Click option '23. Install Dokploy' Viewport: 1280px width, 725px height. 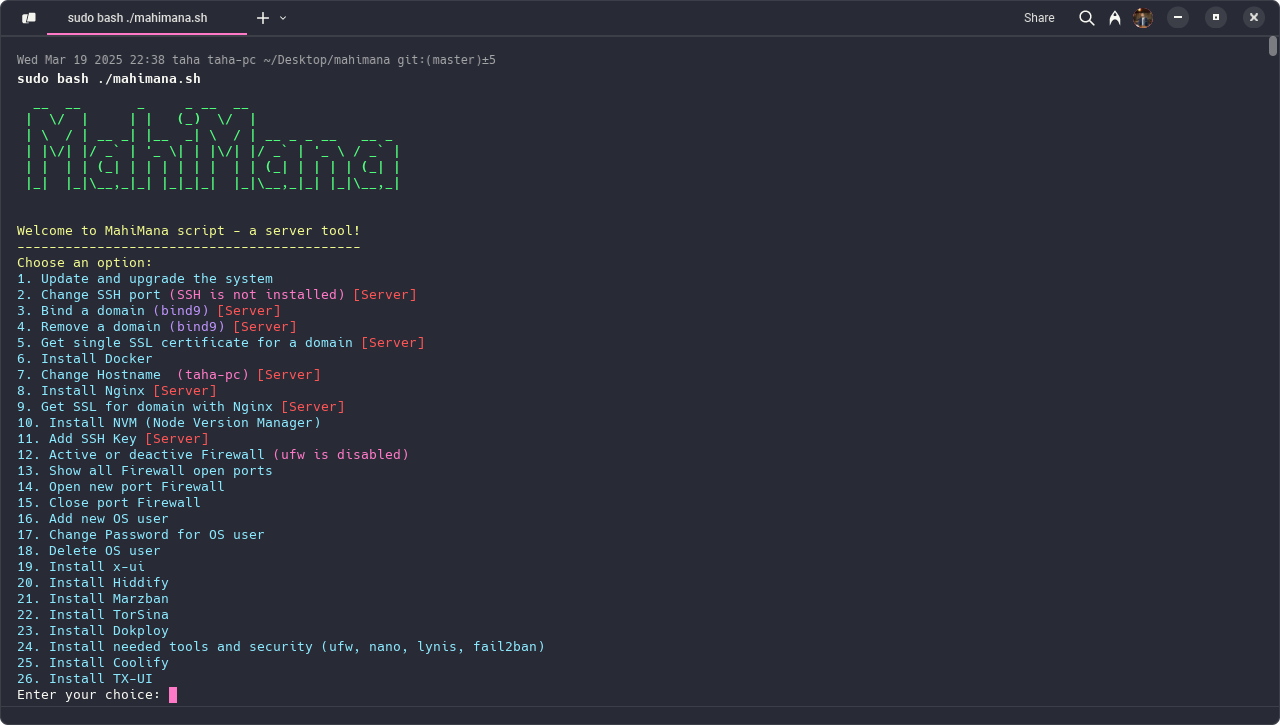pyautogui.click(x=93, y=631)
